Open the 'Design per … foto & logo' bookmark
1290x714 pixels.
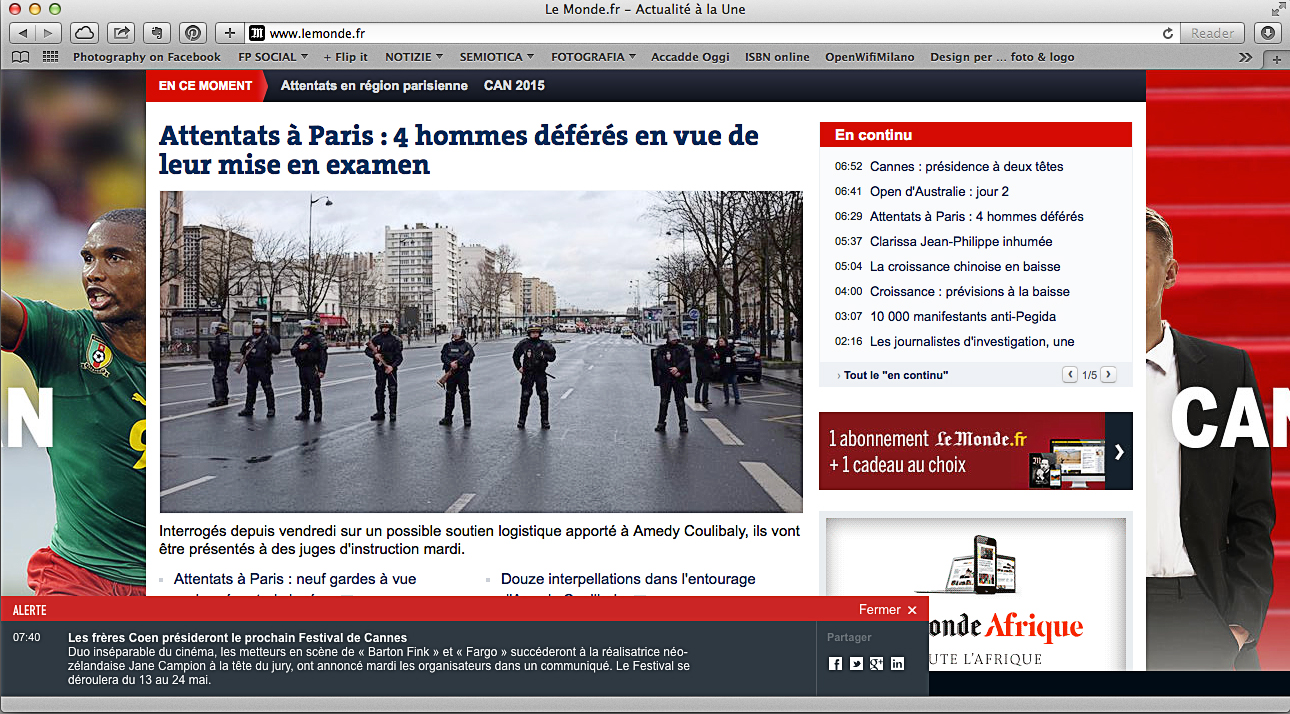(1002, 57)
